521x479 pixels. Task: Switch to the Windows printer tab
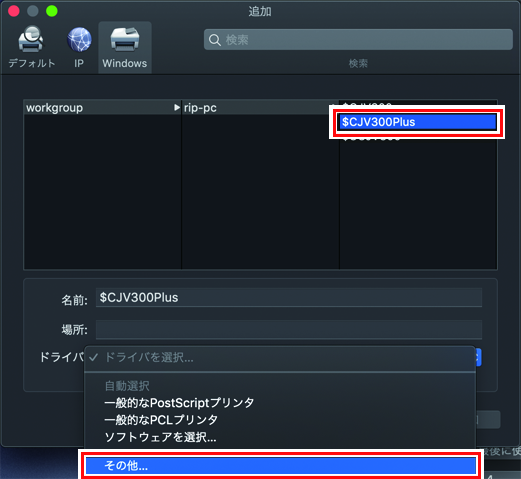[125, 47]
